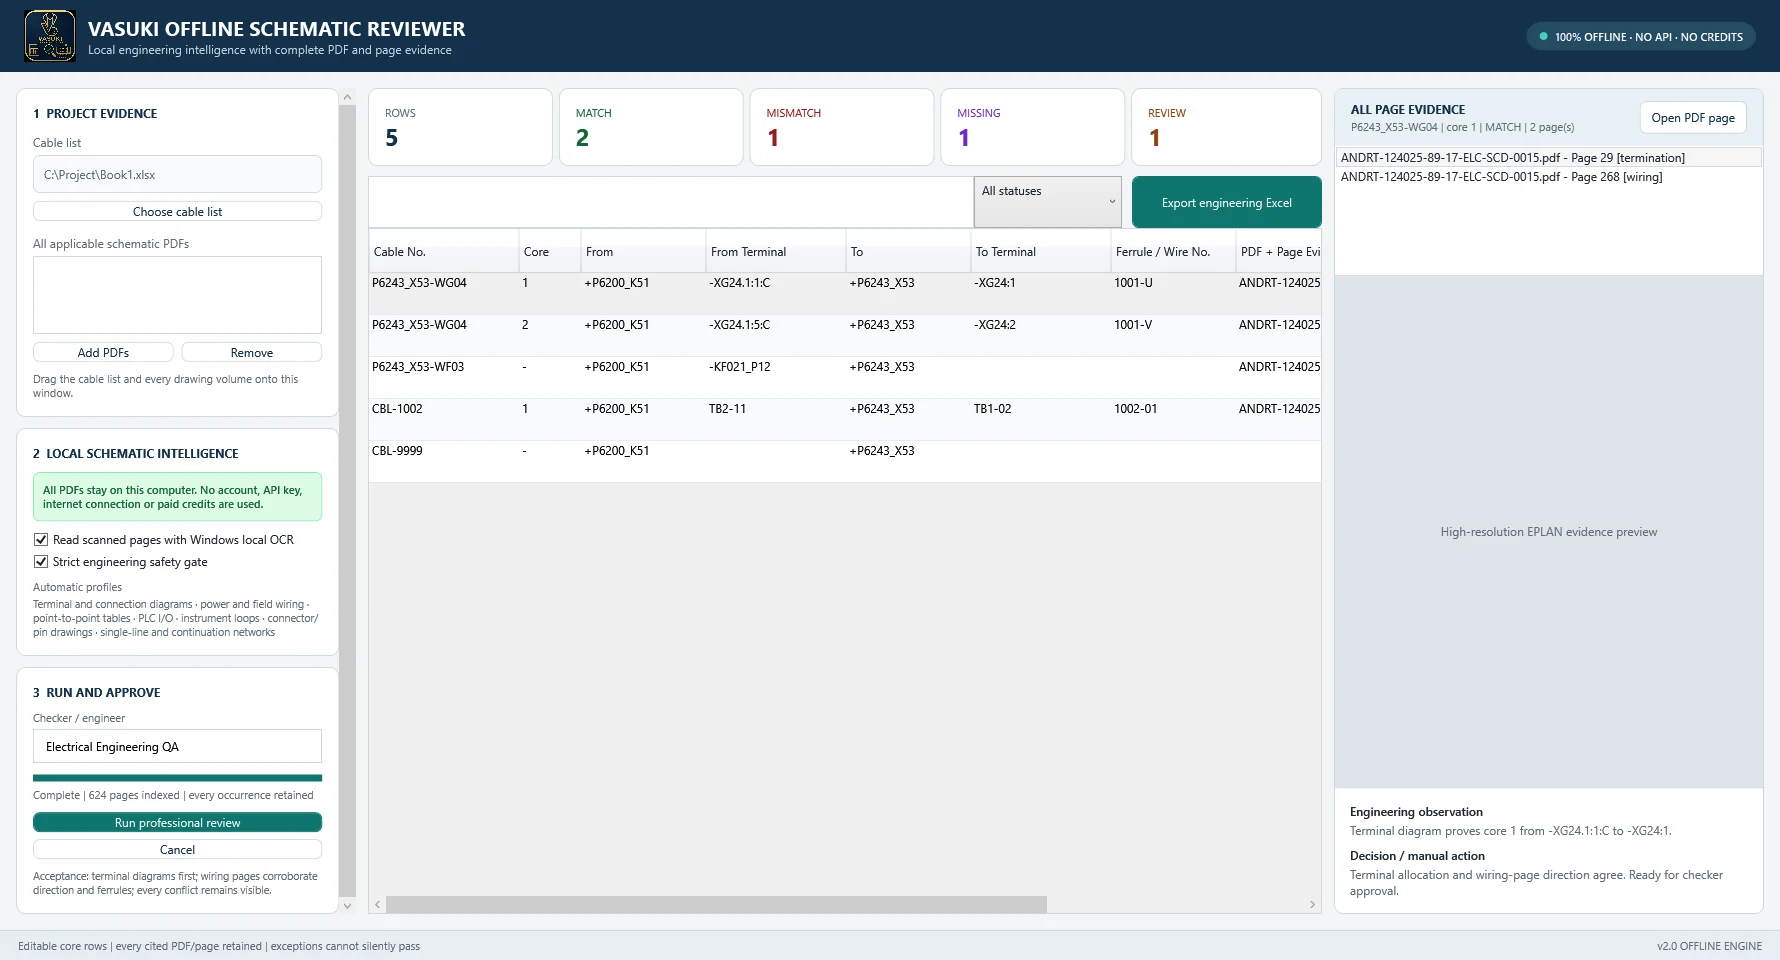Sort by Cable No. column header
This screenshot has width=1780, height=960.
click(444, 251)
